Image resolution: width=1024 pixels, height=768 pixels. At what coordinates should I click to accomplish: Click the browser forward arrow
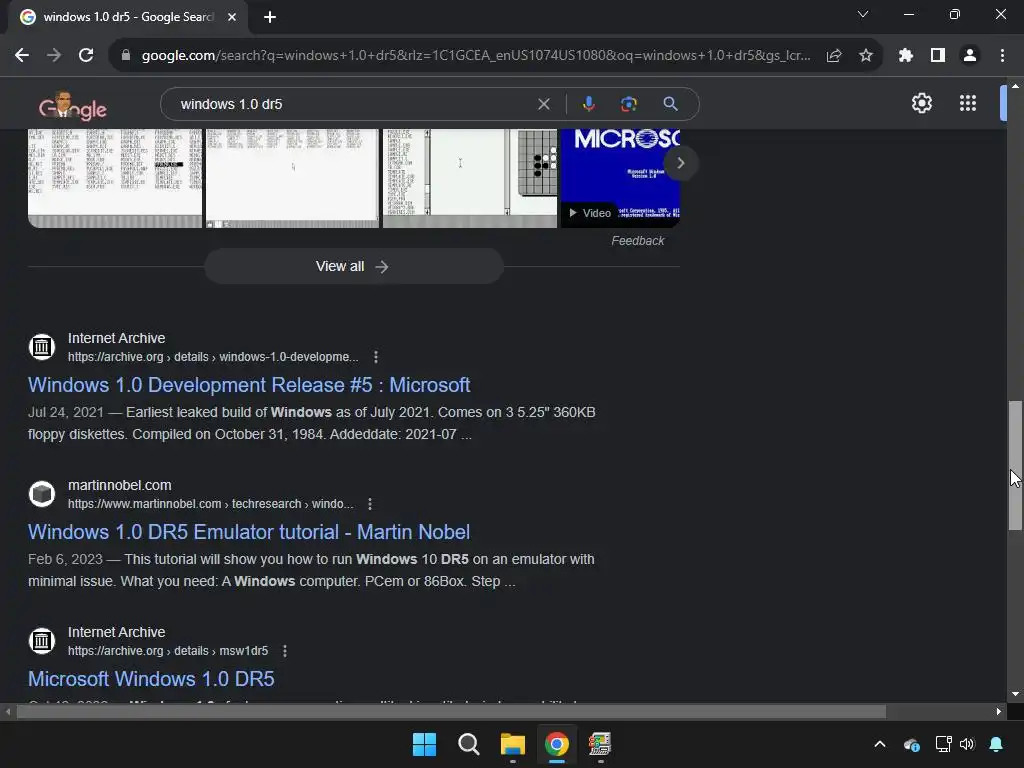(54, 56)
